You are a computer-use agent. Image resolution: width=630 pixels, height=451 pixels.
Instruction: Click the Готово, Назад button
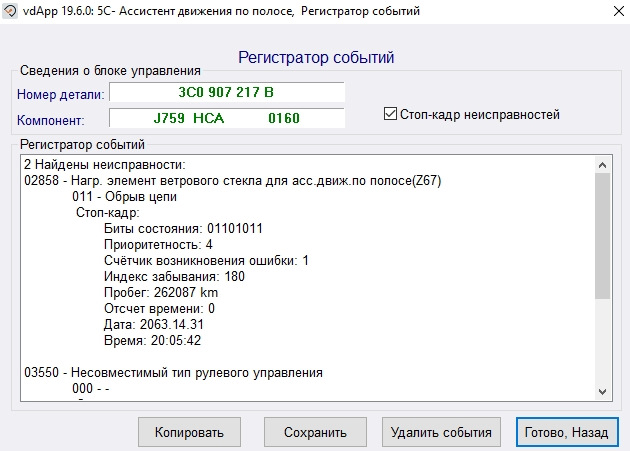click(567, 432)
